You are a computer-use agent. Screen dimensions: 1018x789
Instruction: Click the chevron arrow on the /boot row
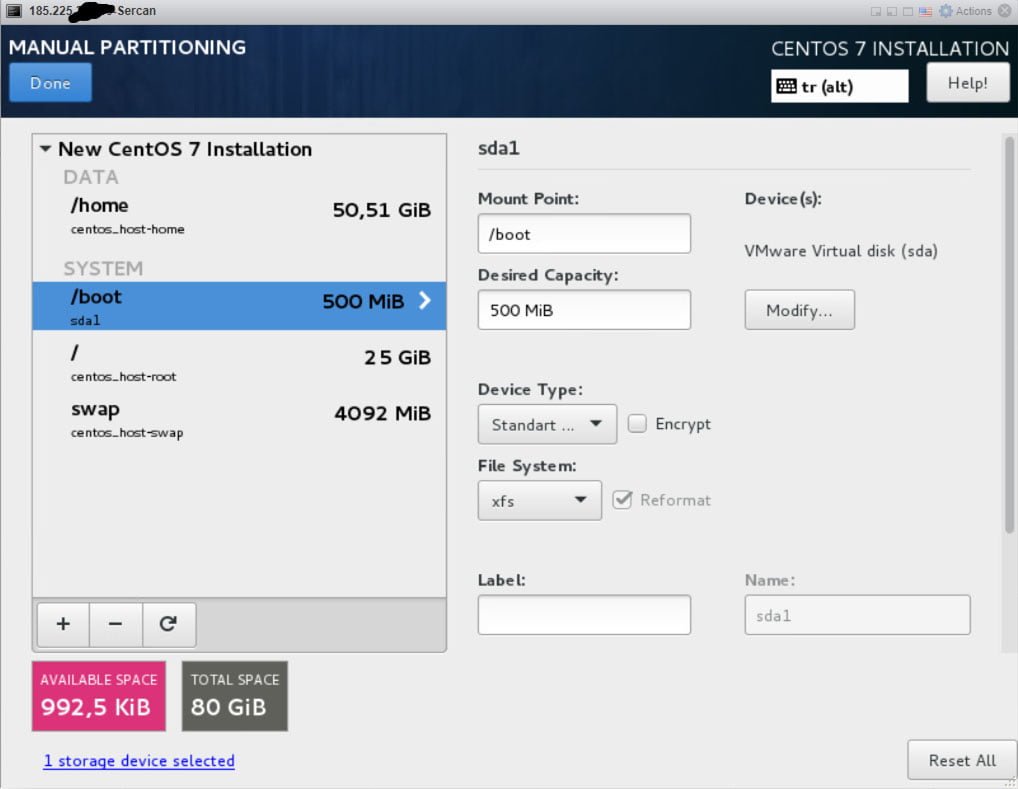point(425,301)
